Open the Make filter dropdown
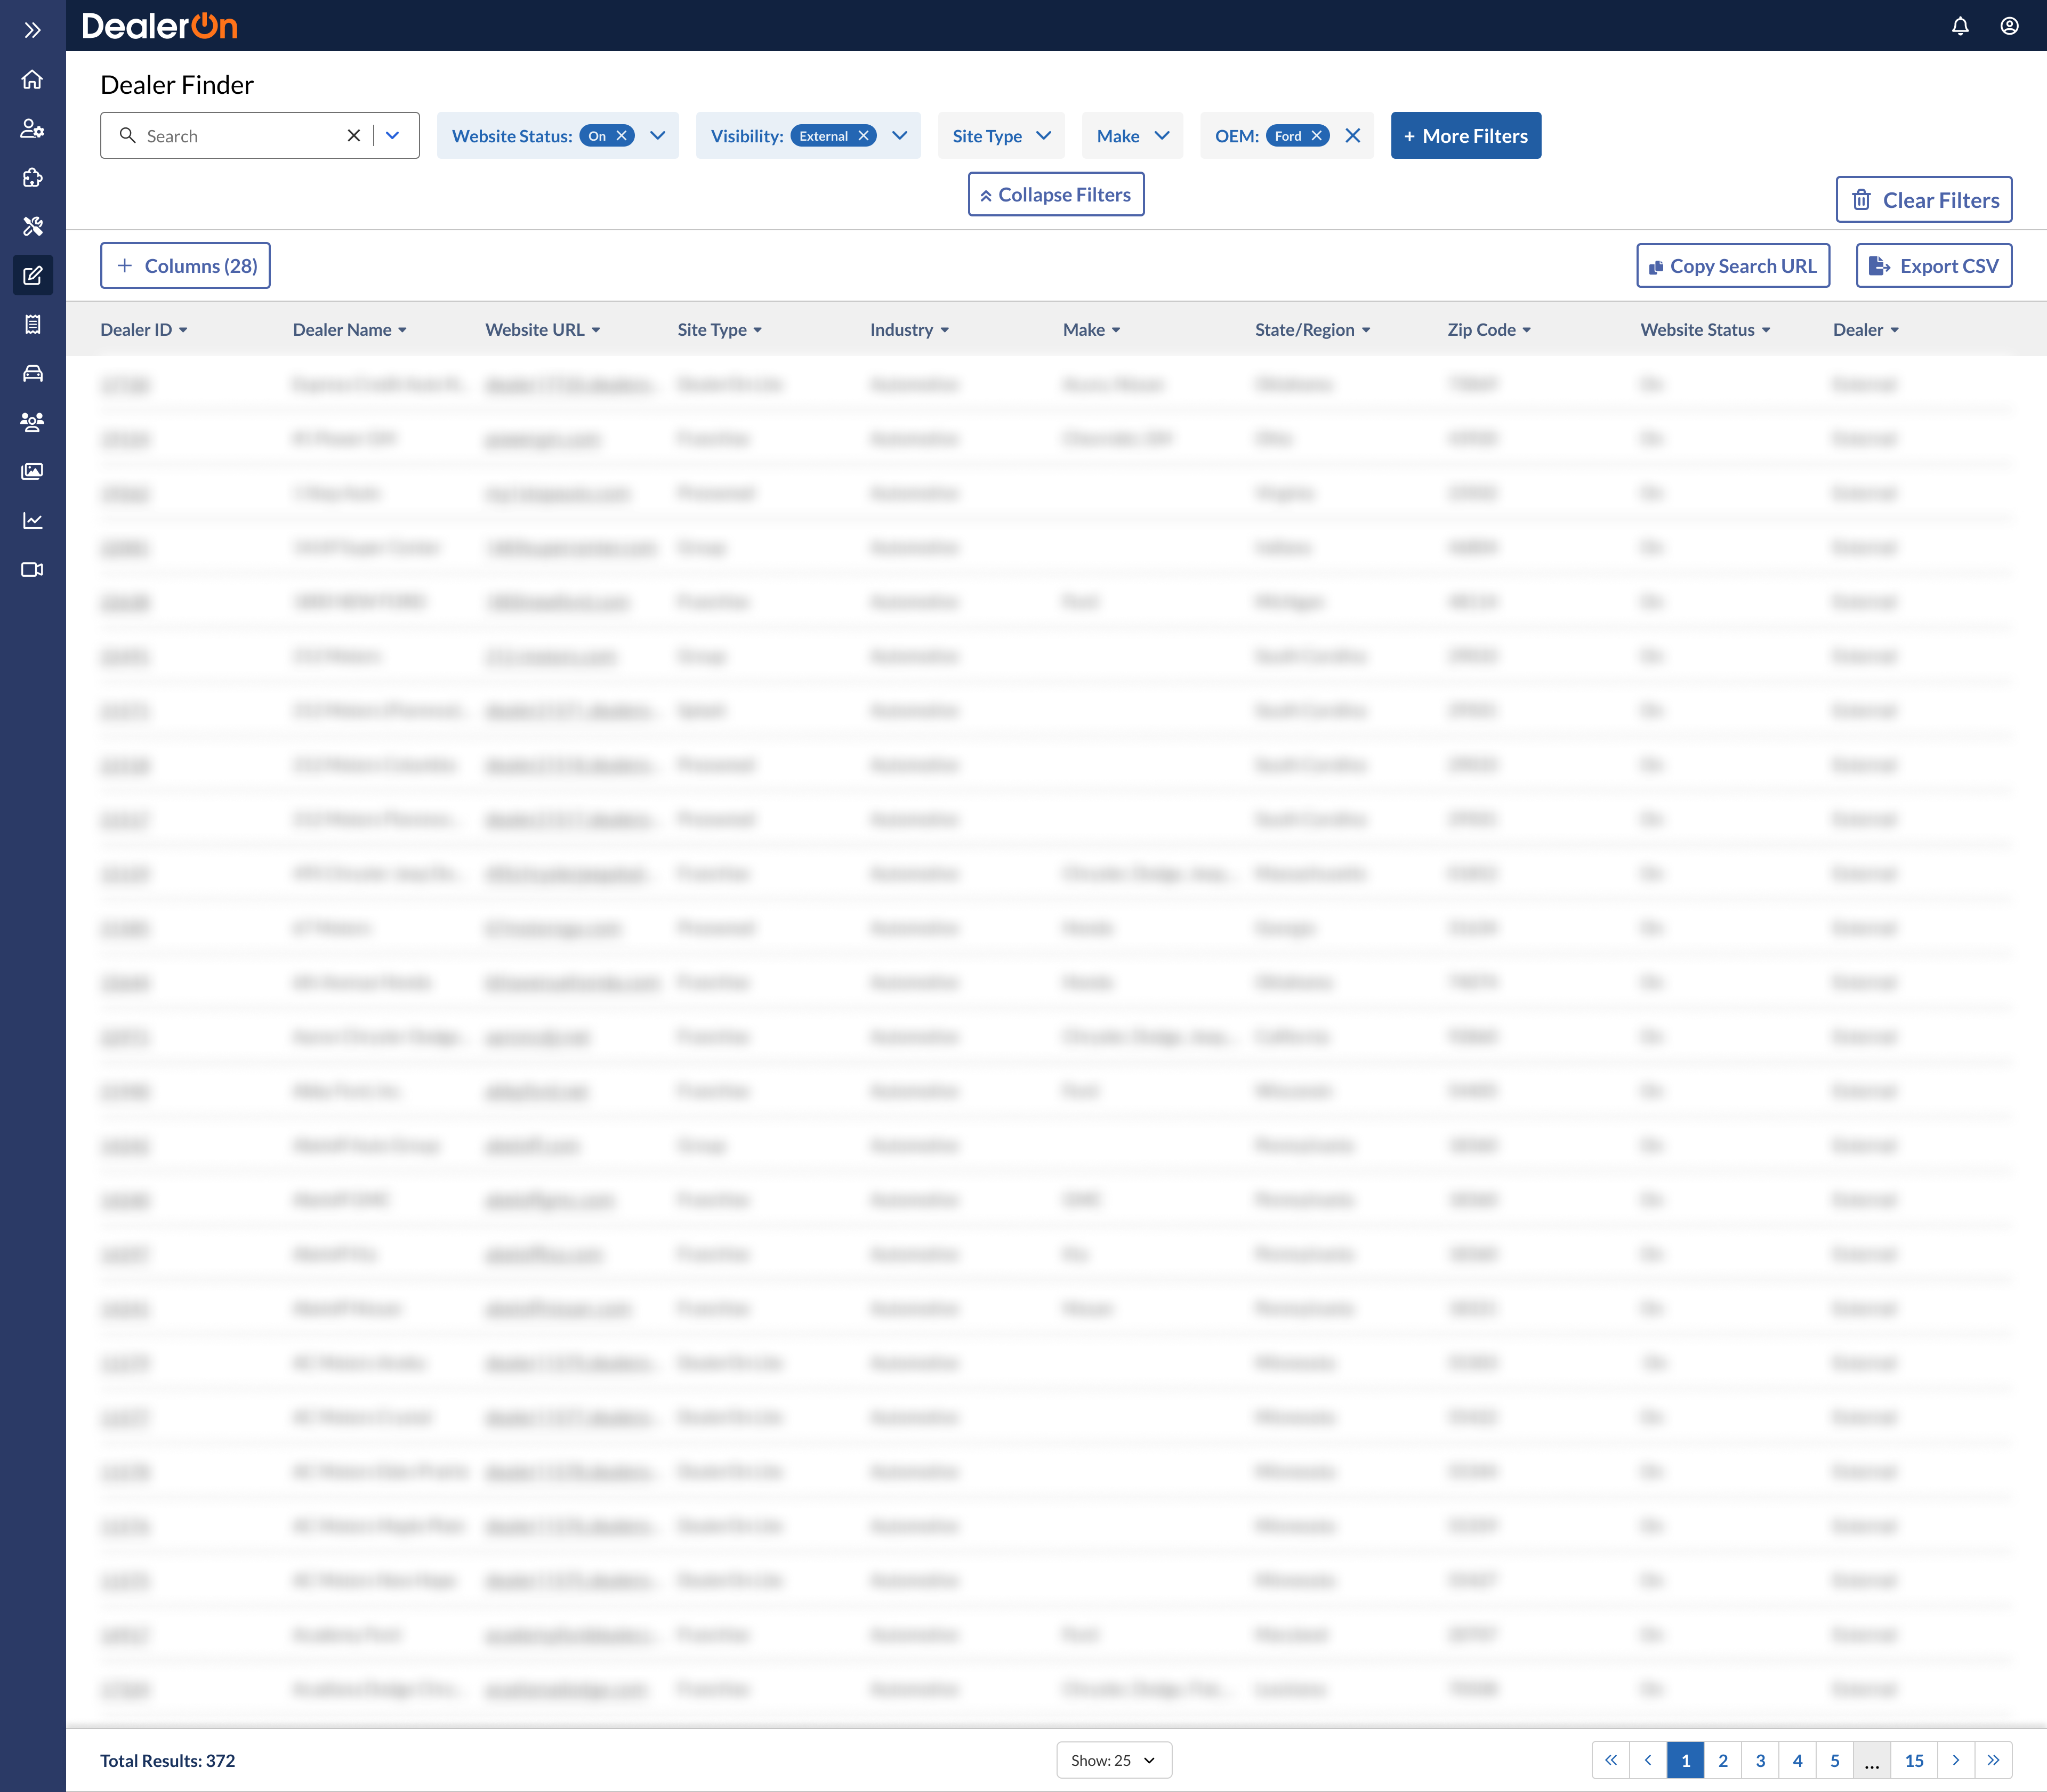Screen dimensions: 2047x1792 (1132, 136)
